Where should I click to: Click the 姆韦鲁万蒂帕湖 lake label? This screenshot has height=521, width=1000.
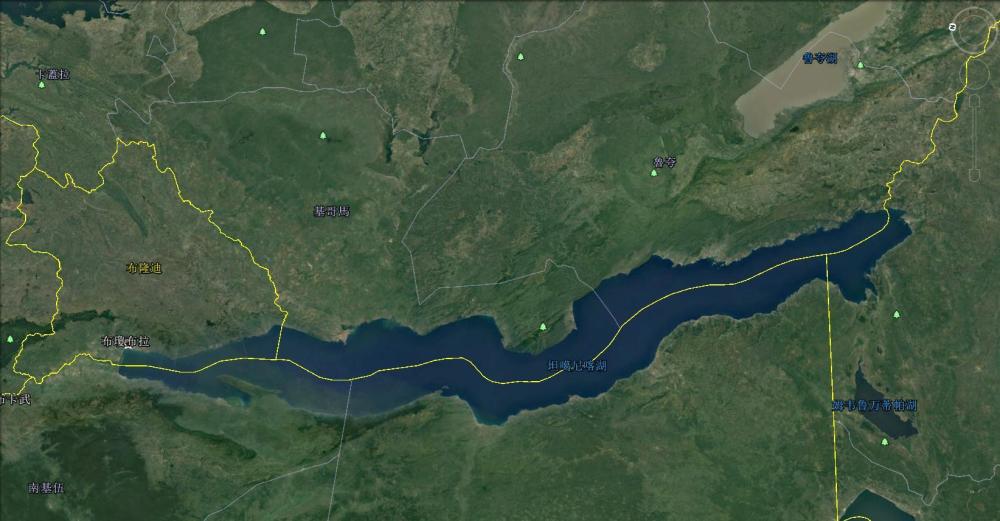875,405
